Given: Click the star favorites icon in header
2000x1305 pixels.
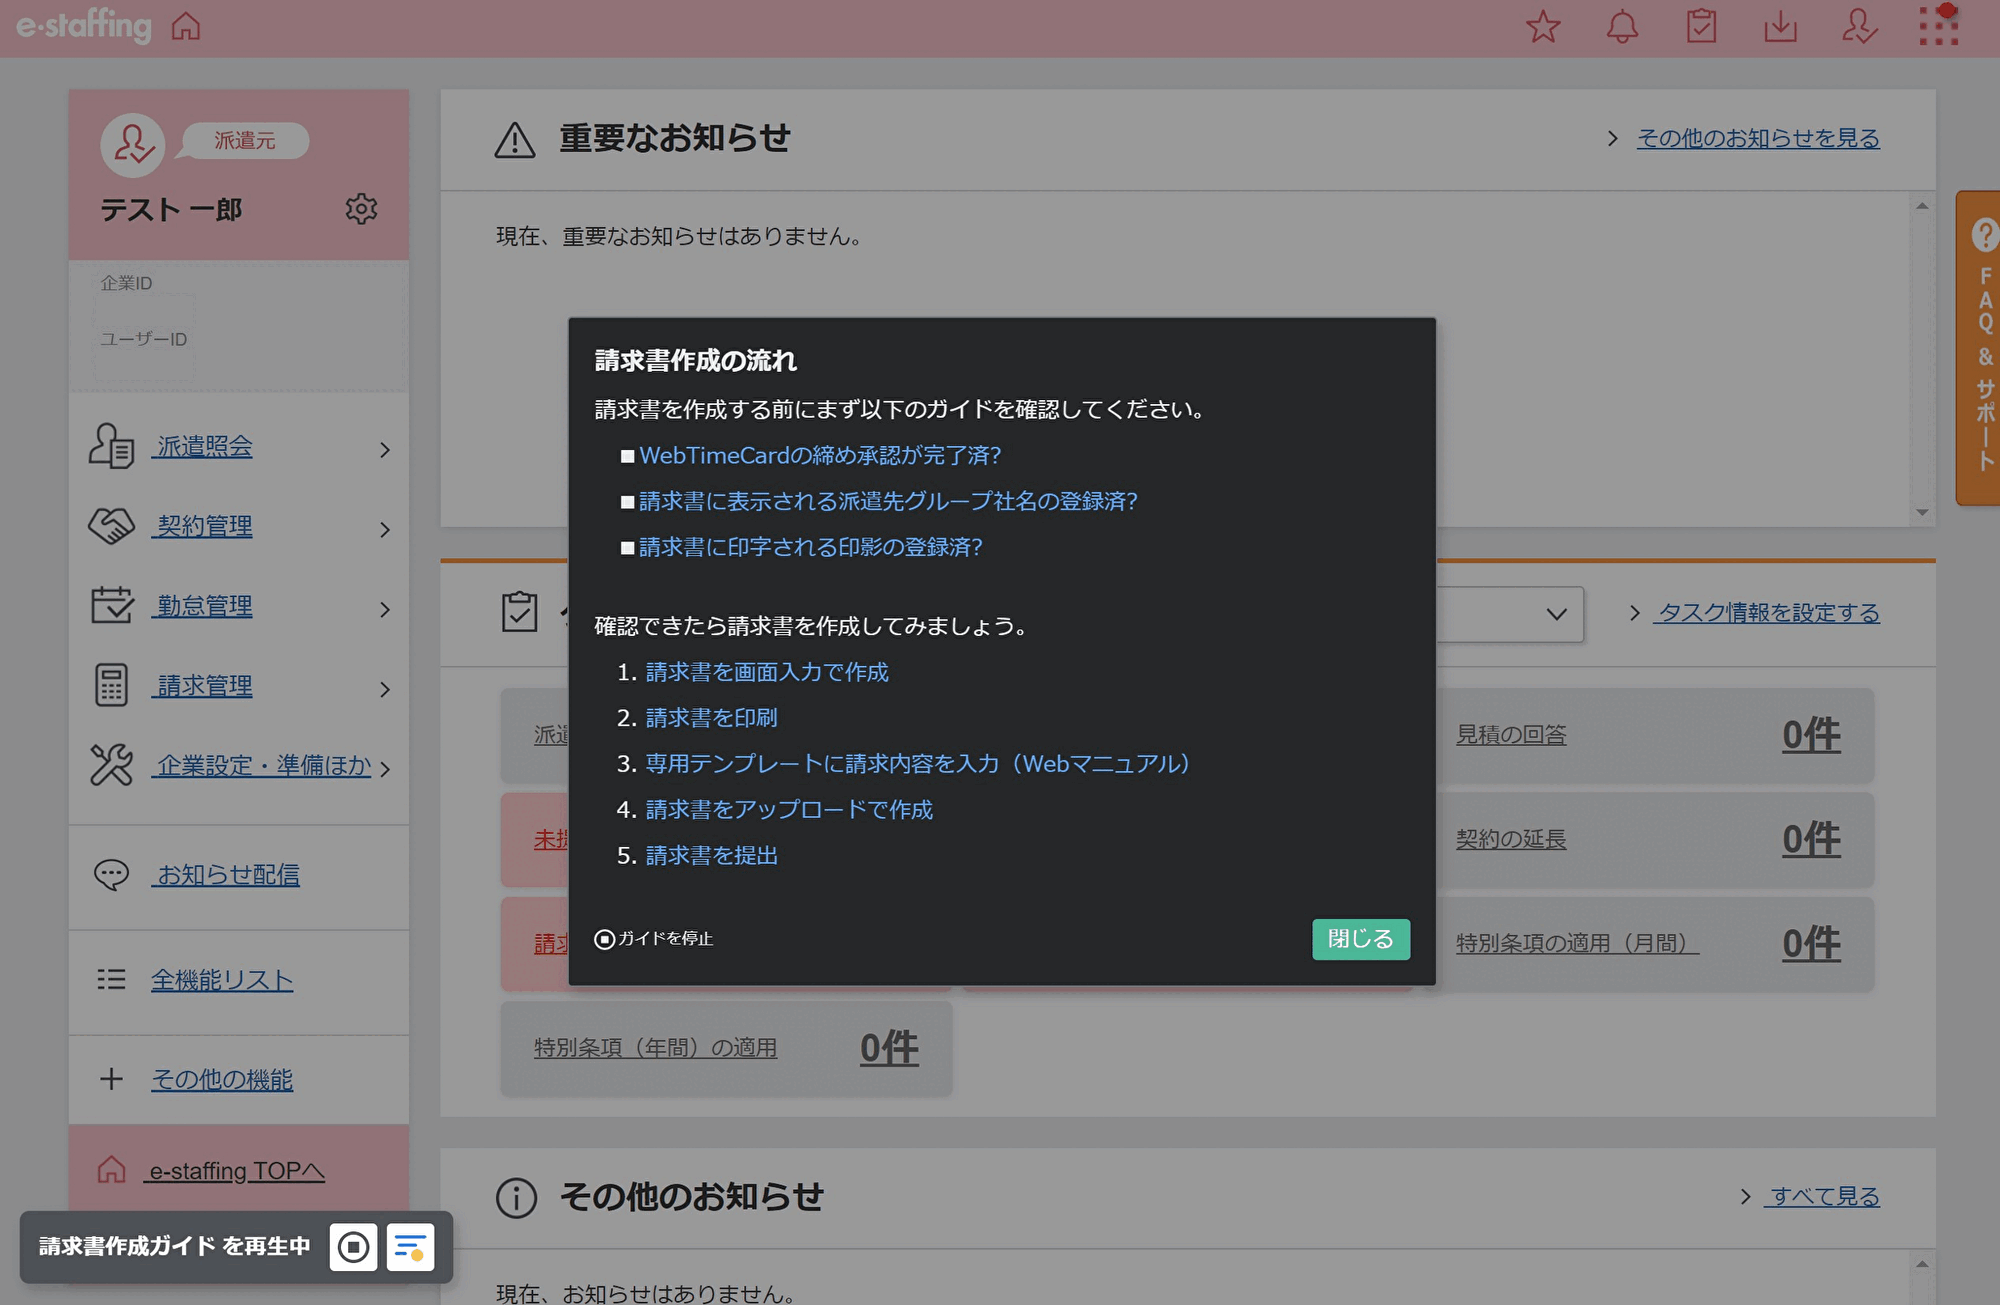Looking at the screenshot, I should (x=1543, y=27).
